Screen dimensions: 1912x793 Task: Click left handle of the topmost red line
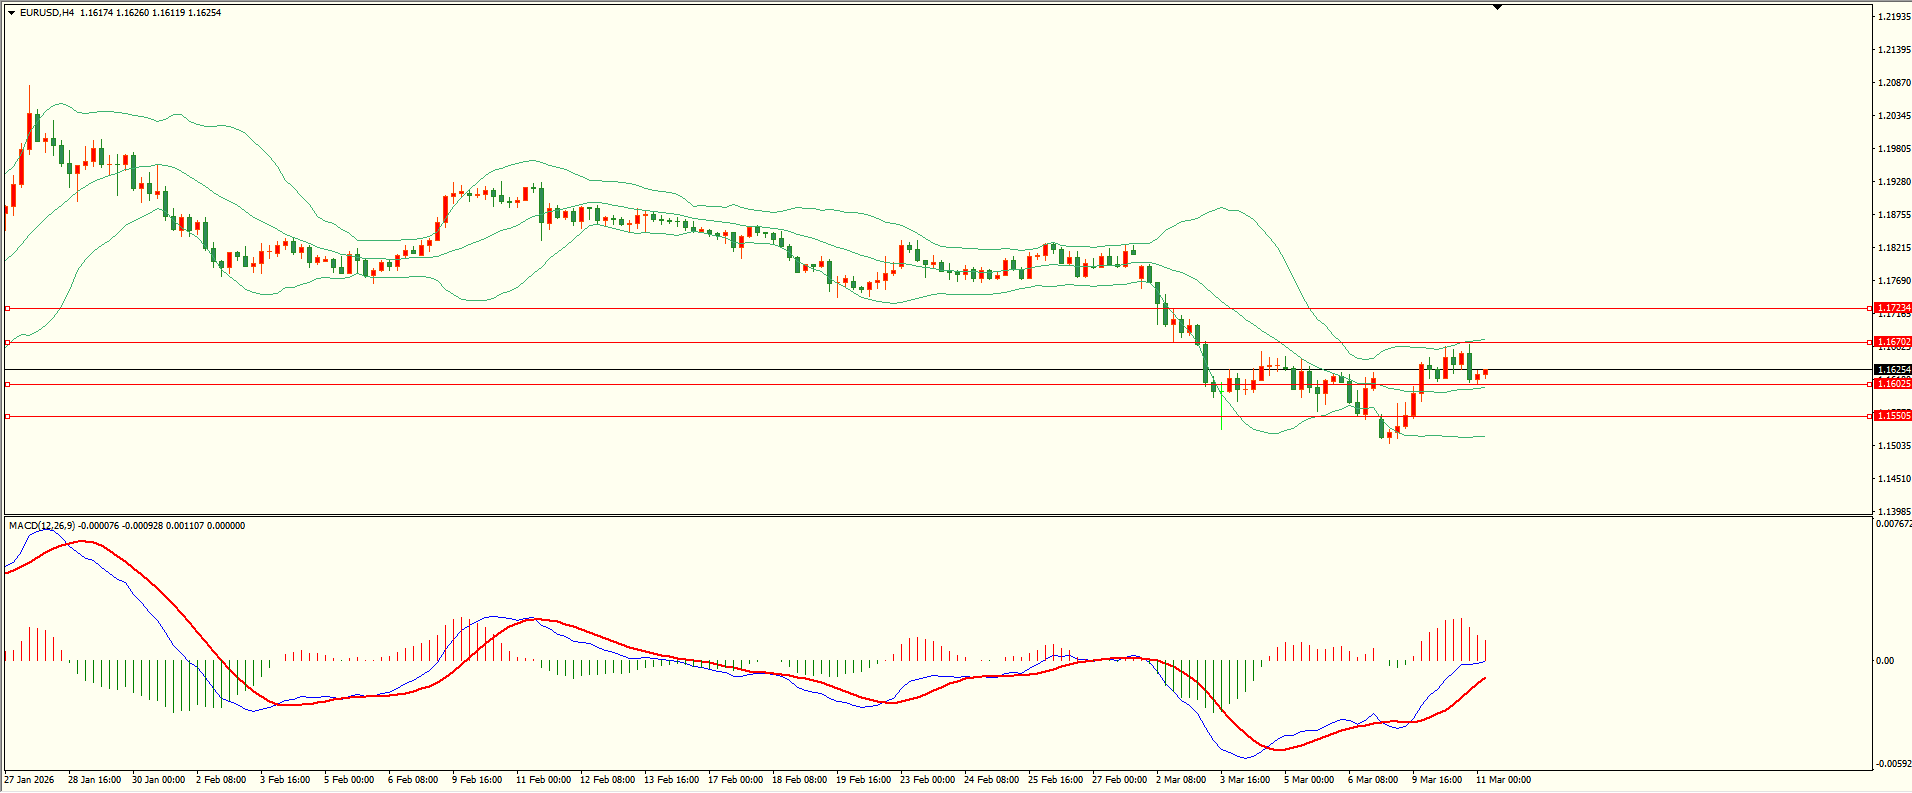click(8, 308)
